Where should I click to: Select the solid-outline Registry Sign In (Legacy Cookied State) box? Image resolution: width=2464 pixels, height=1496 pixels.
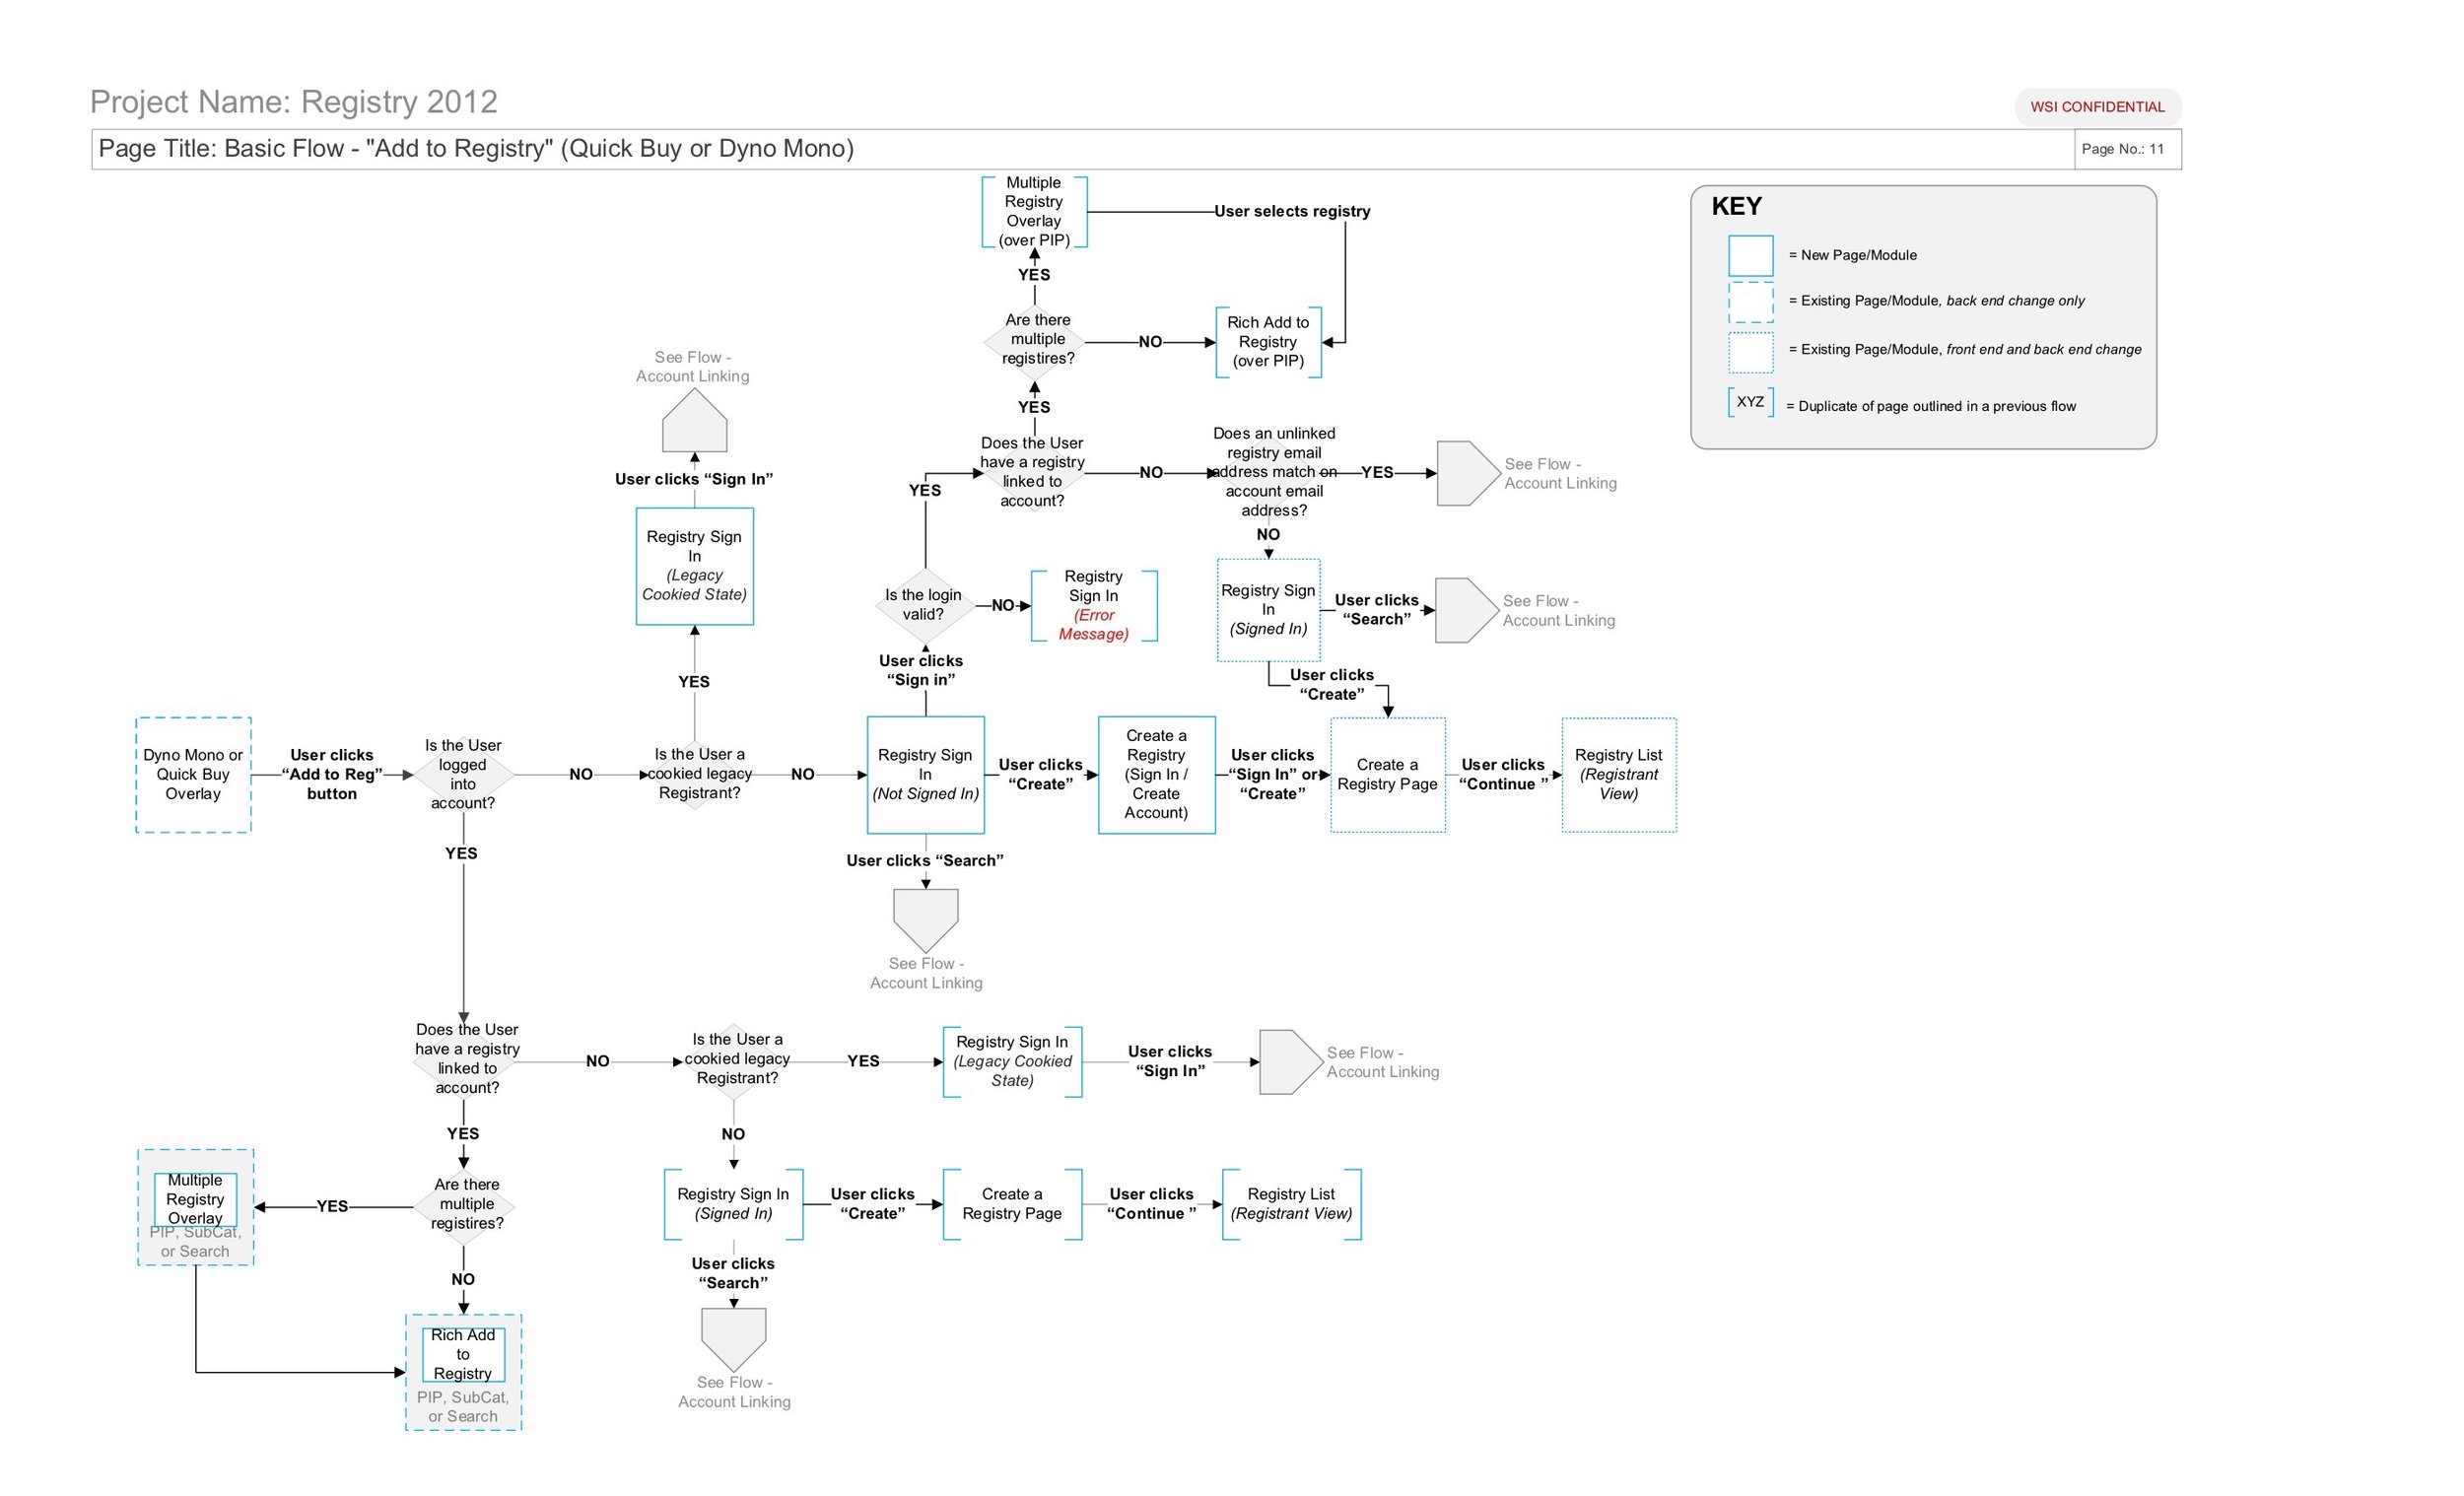pyautogui.click(x=694, y=566)
